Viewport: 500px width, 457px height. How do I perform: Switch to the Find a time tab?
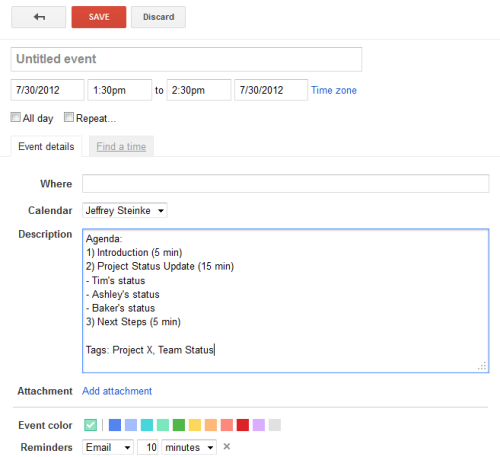[x=121, y=146]
